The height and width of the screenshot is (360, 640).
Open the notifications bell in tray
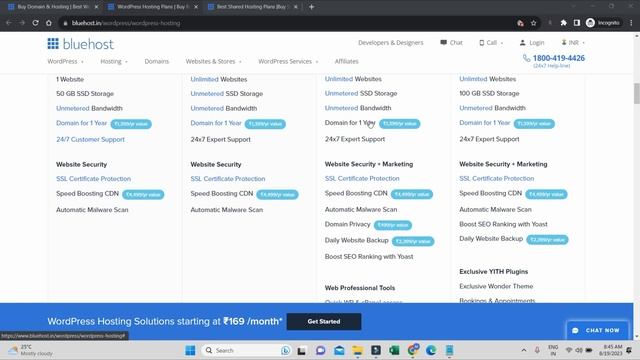pos(629,350)
